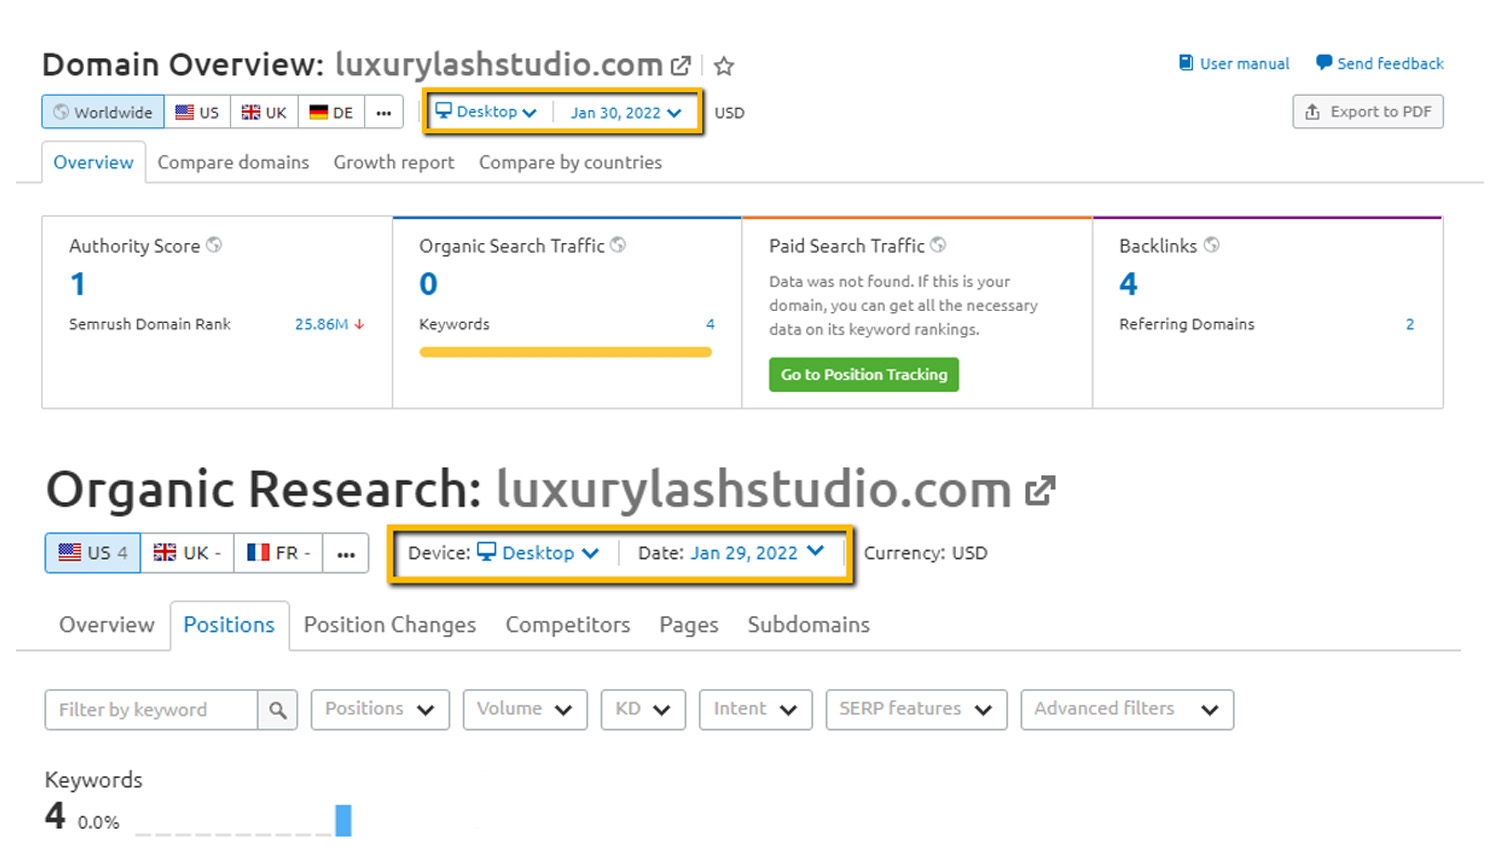The height and width of the screenshot is (864, 1500).
Task: Select the FR database in Organic Research
Action: click(x=278, y=553)
